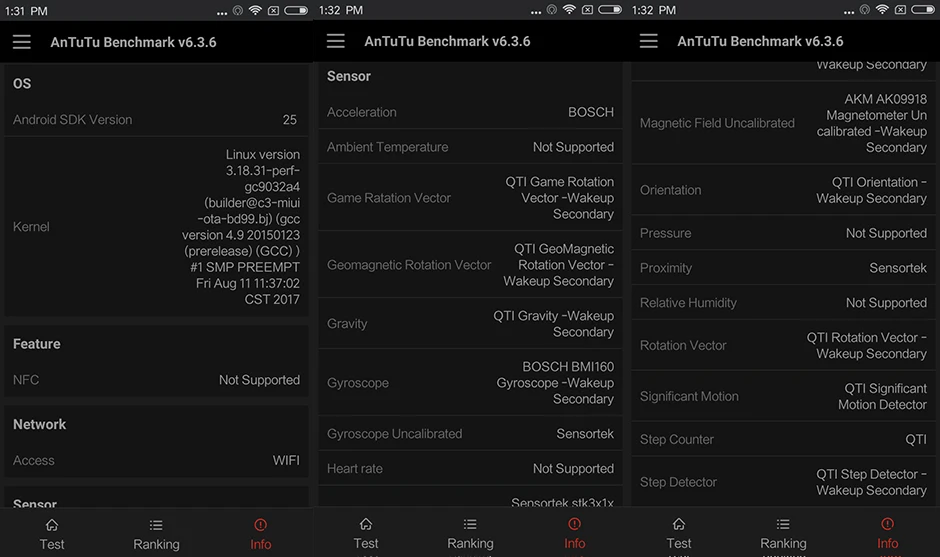This screenshot has height=557, width=940.
Task: Tap Test home icon in right screen
Action: 679,524
